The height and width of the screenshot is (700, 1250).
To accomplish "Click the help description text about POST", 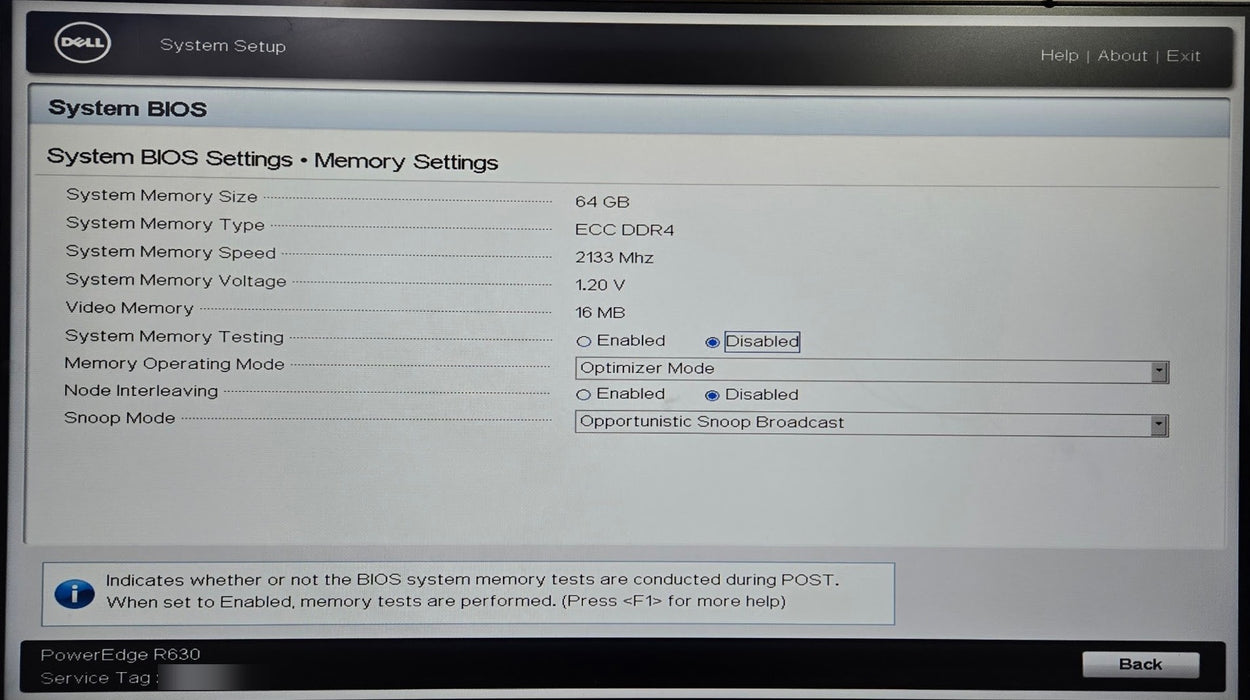I will tap(472, 590).
